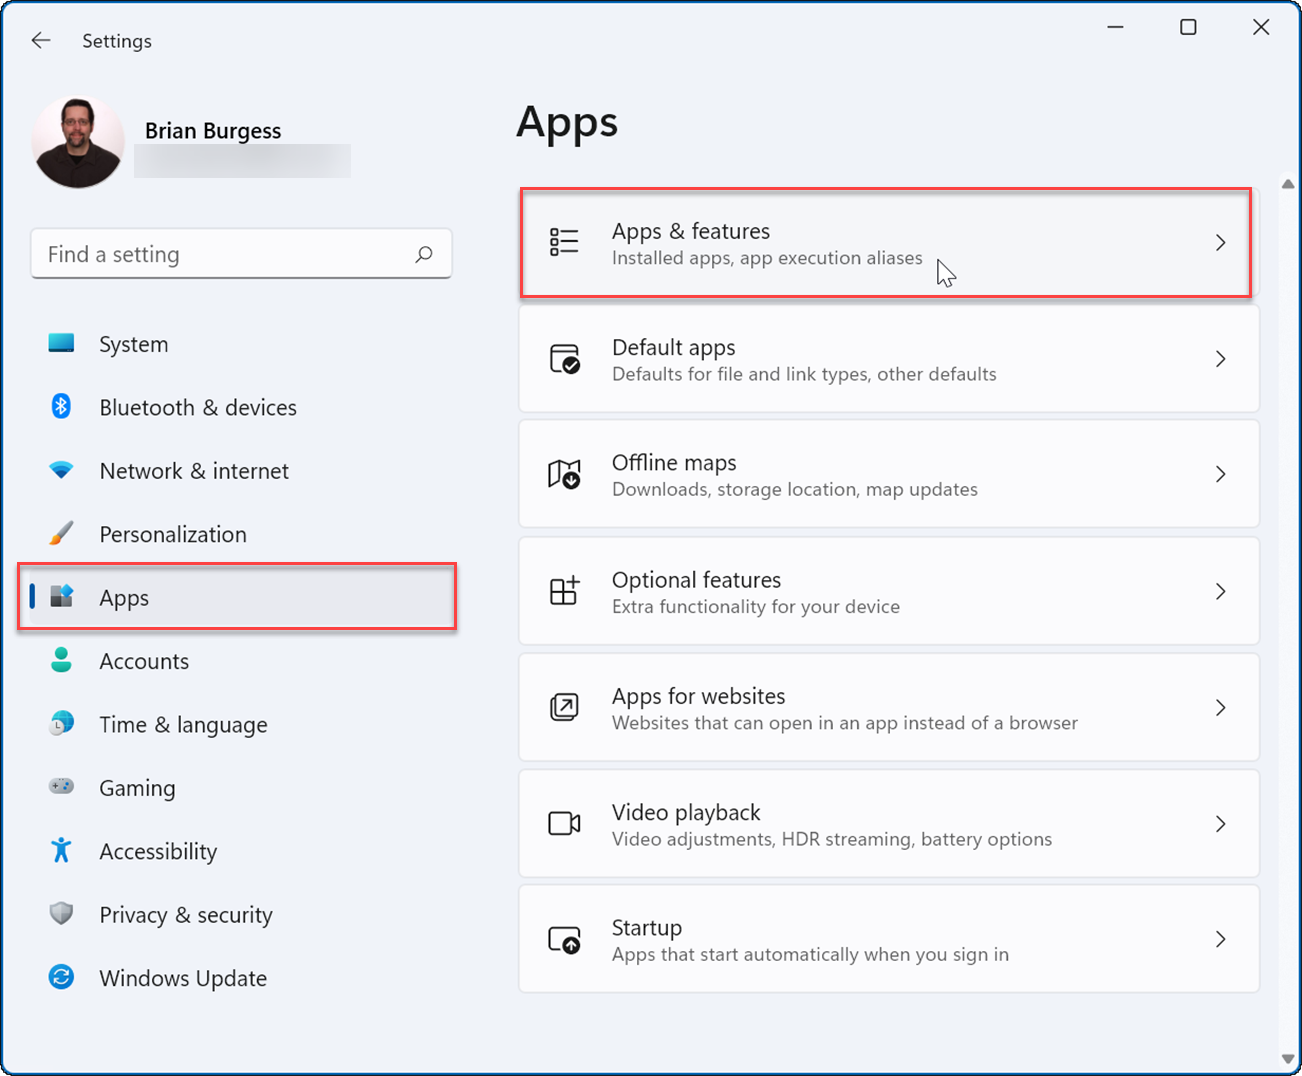Expand Video playback chevron

1220,824
